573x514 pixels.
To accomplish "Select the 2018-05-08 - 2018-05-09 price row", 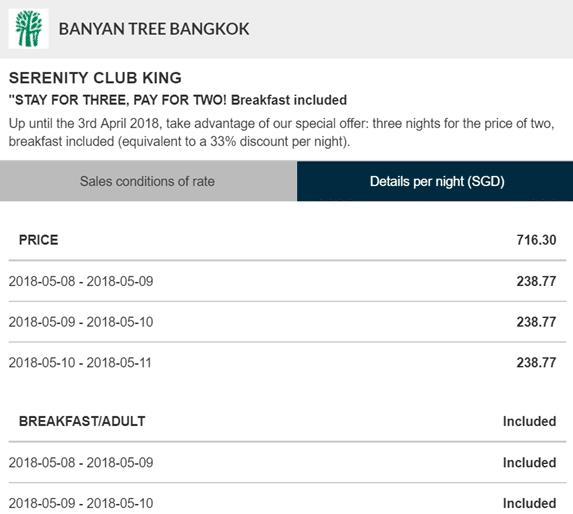I will [x=287, y=281].
